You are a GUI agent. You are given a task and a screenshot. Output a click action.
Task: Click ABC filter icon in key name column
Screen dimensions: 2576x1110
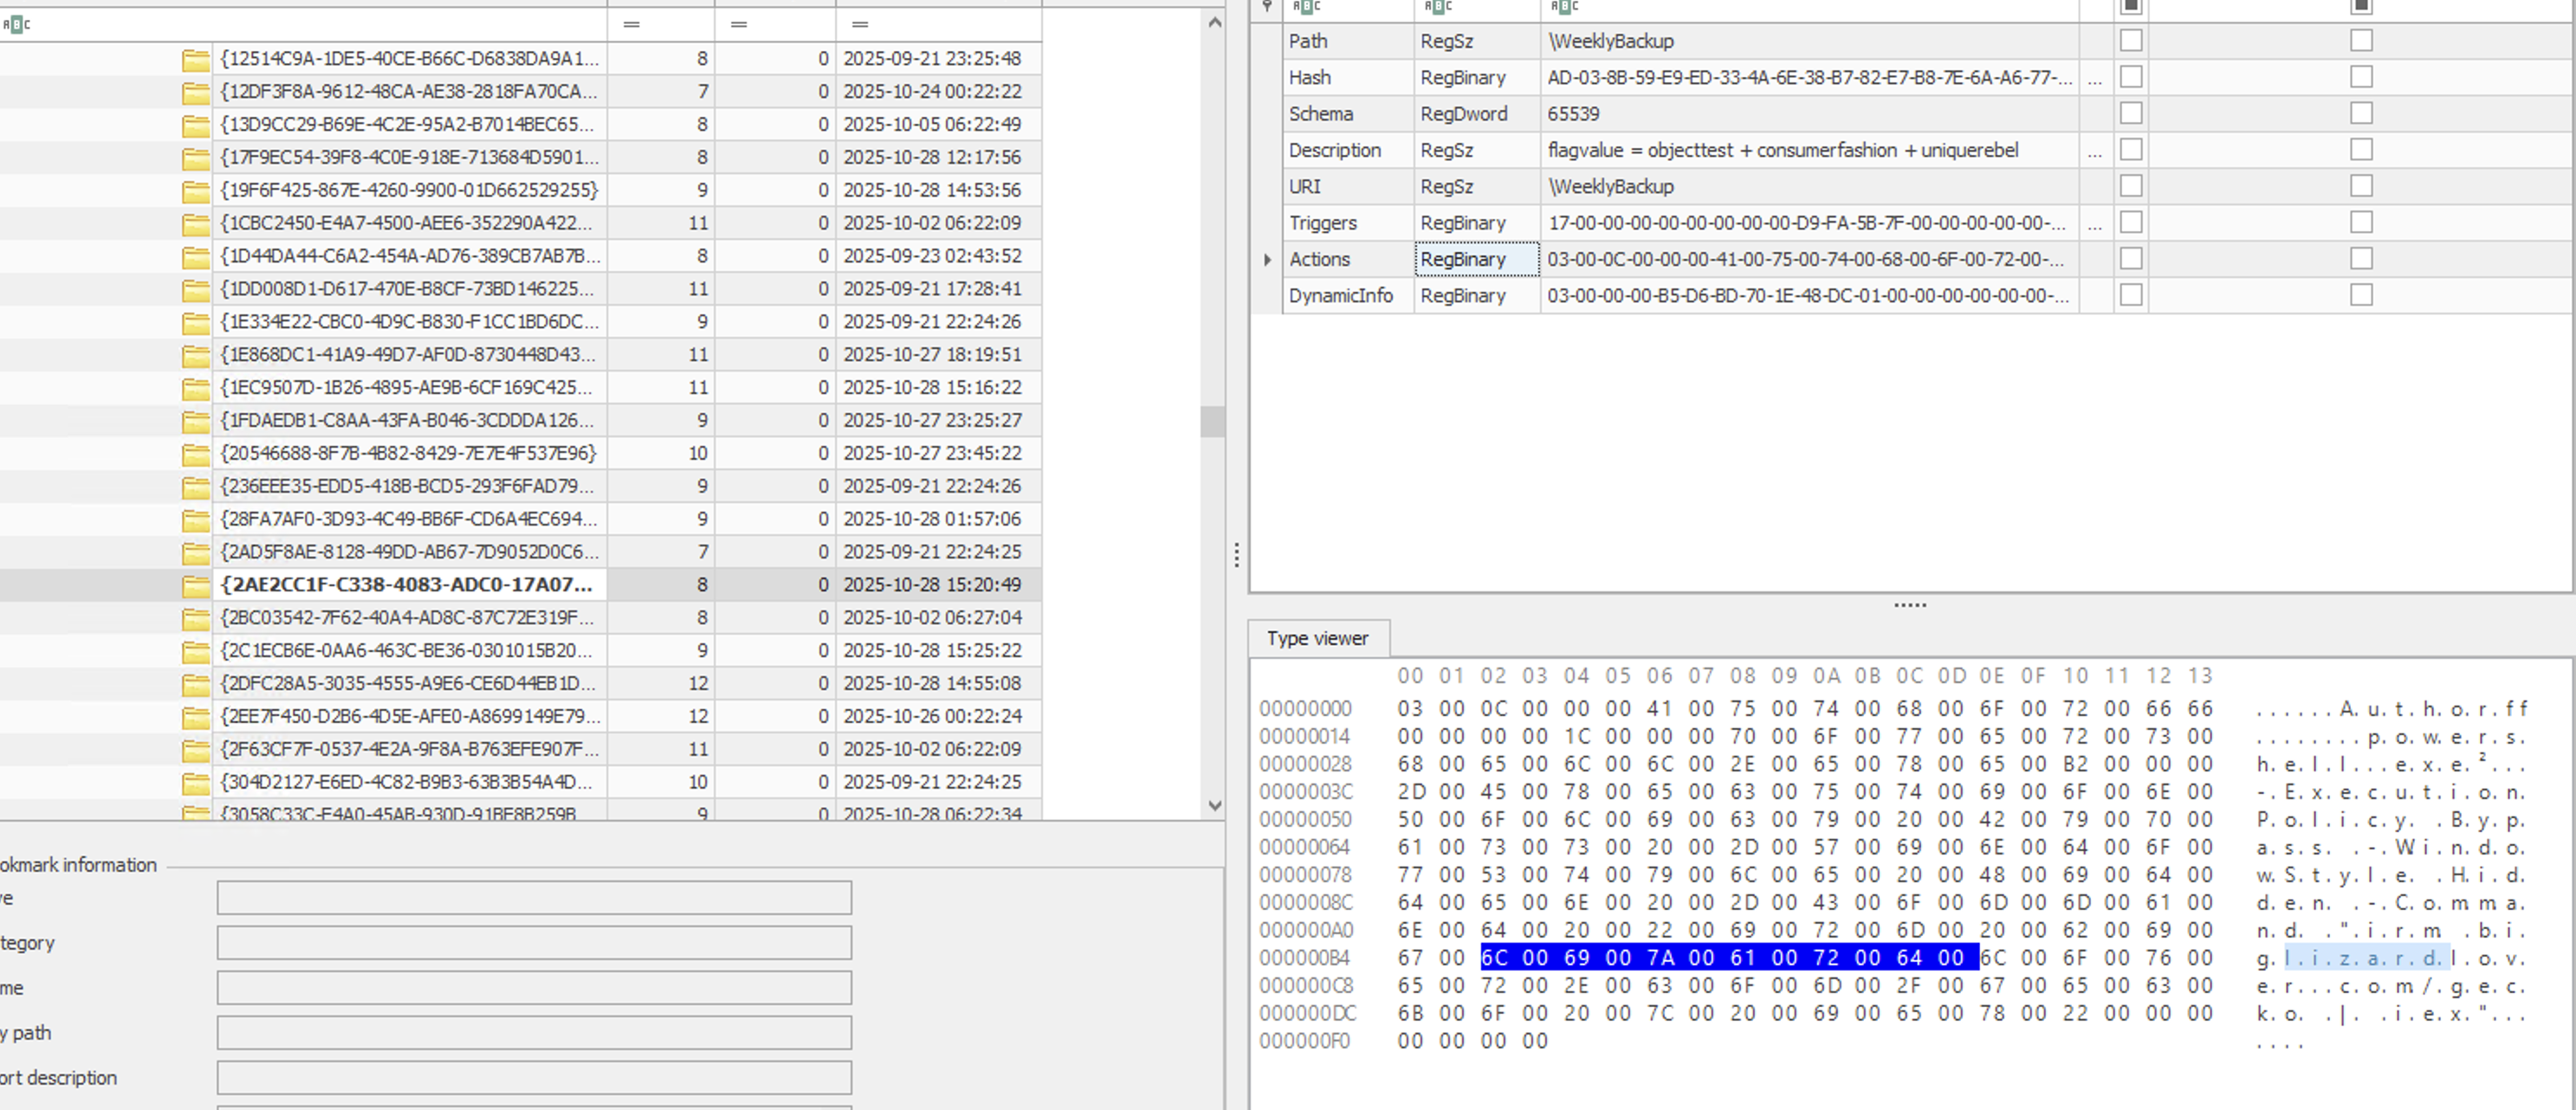coord(17,24)
